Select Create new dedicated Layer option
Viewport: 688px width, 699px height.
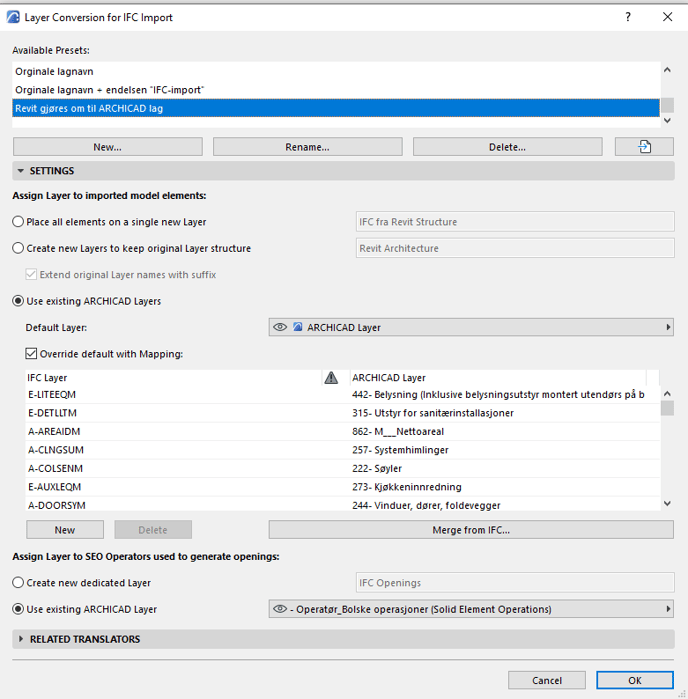18,583
